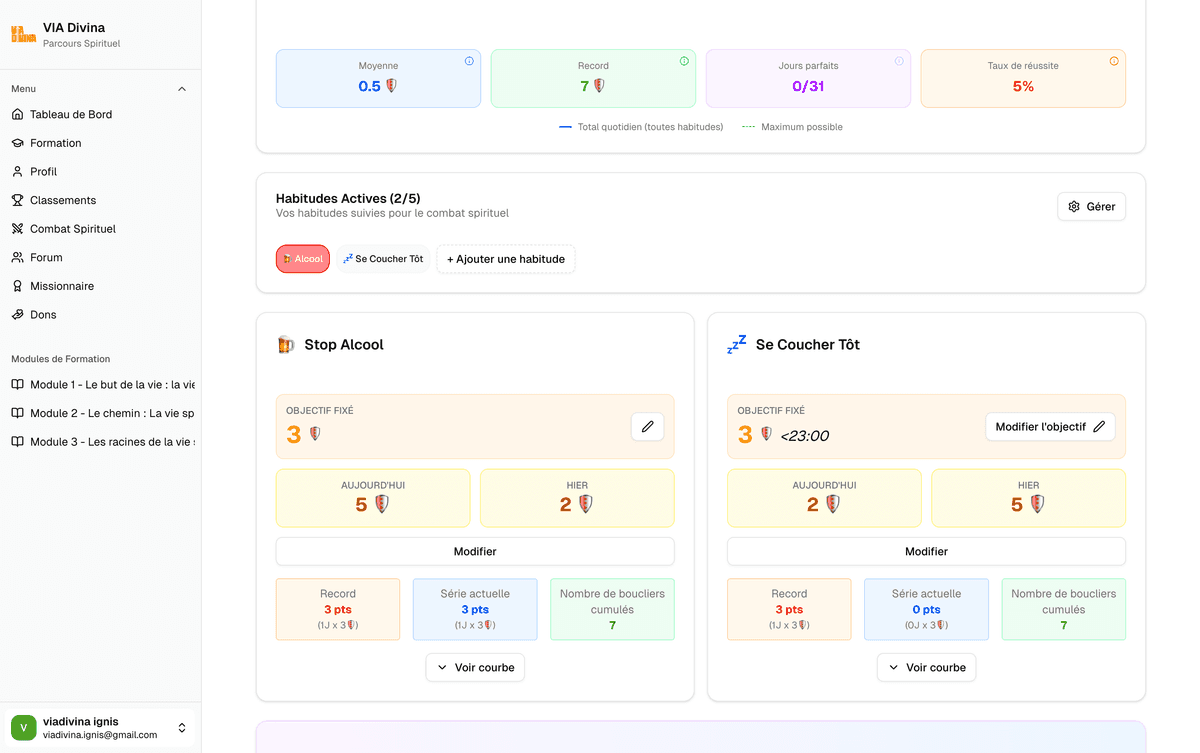Open the info icon on Jours parfaits
Image resolution: width=1200 pixels, height=753 pixels.
coord(899,61)
